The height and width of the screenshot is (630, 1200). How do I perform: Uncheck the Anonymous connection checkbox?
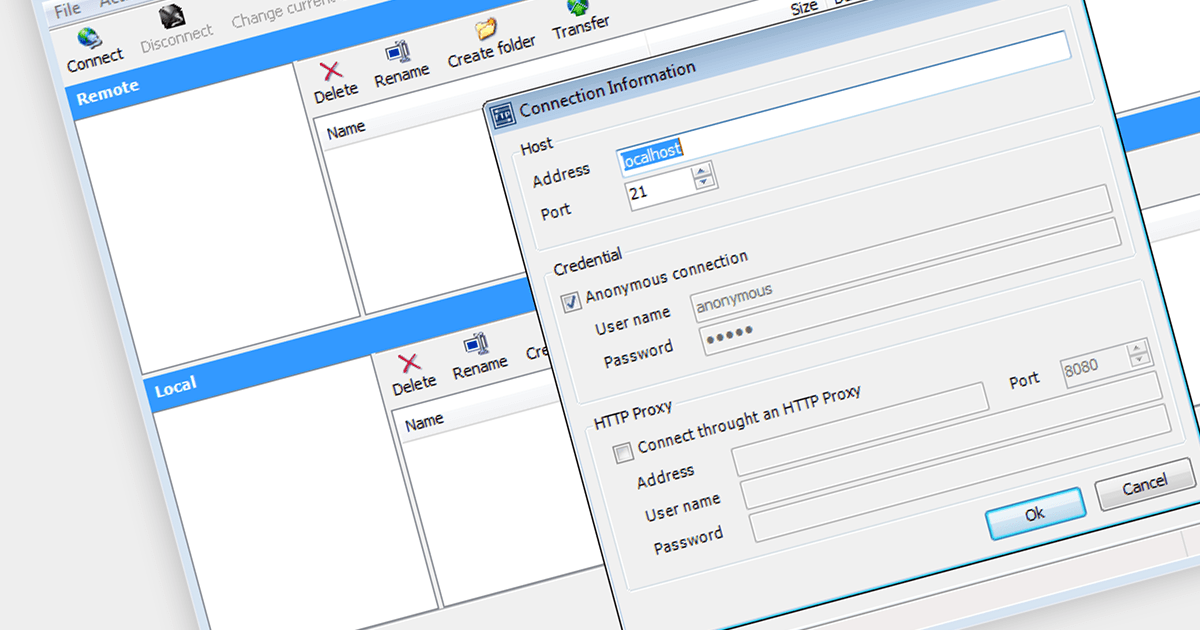[571, 301]
